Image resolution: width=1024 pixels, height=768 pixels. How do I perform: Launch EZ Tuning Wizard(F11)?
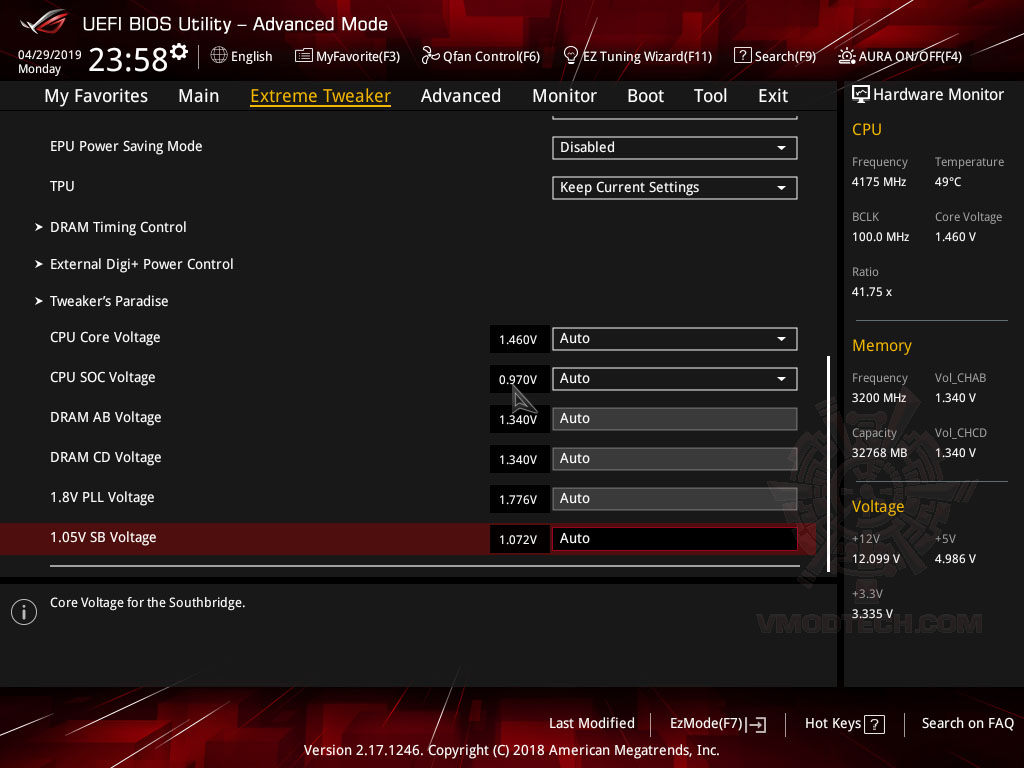pos(647,56)
